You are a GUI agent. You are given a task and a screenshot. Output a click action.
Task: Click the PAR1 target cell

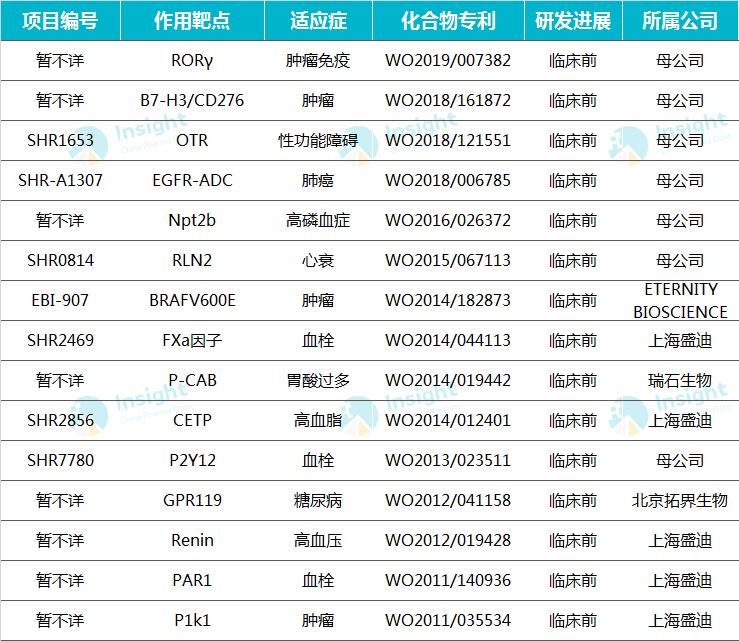tap(192, 581)
